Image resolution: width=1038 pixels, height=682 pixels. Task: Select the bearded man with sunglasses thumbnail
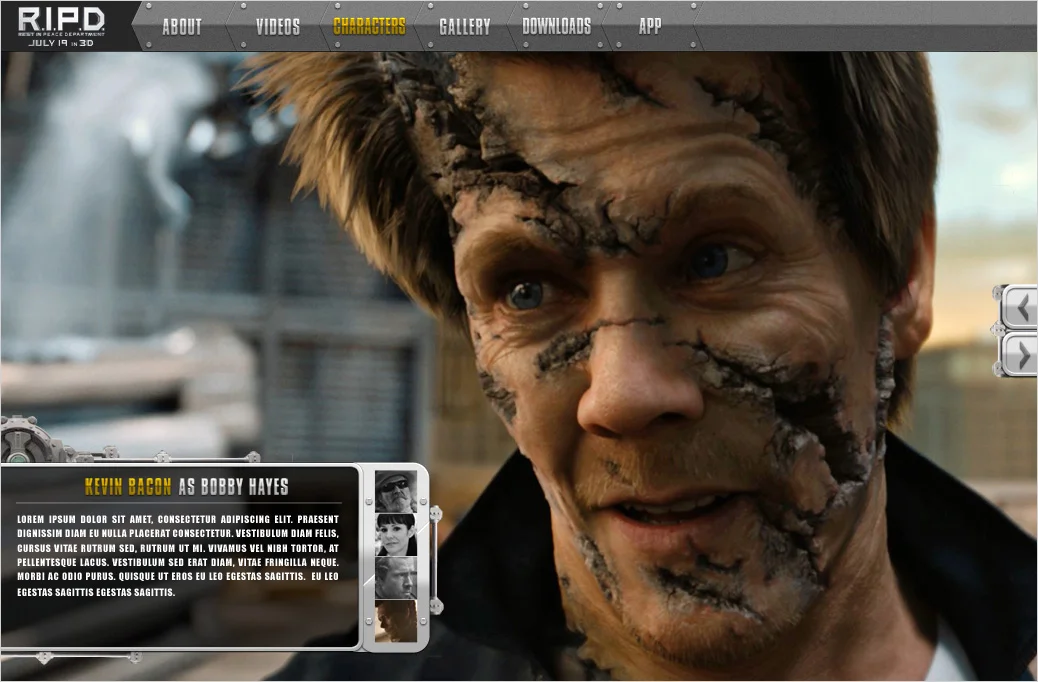pos(396,491)
